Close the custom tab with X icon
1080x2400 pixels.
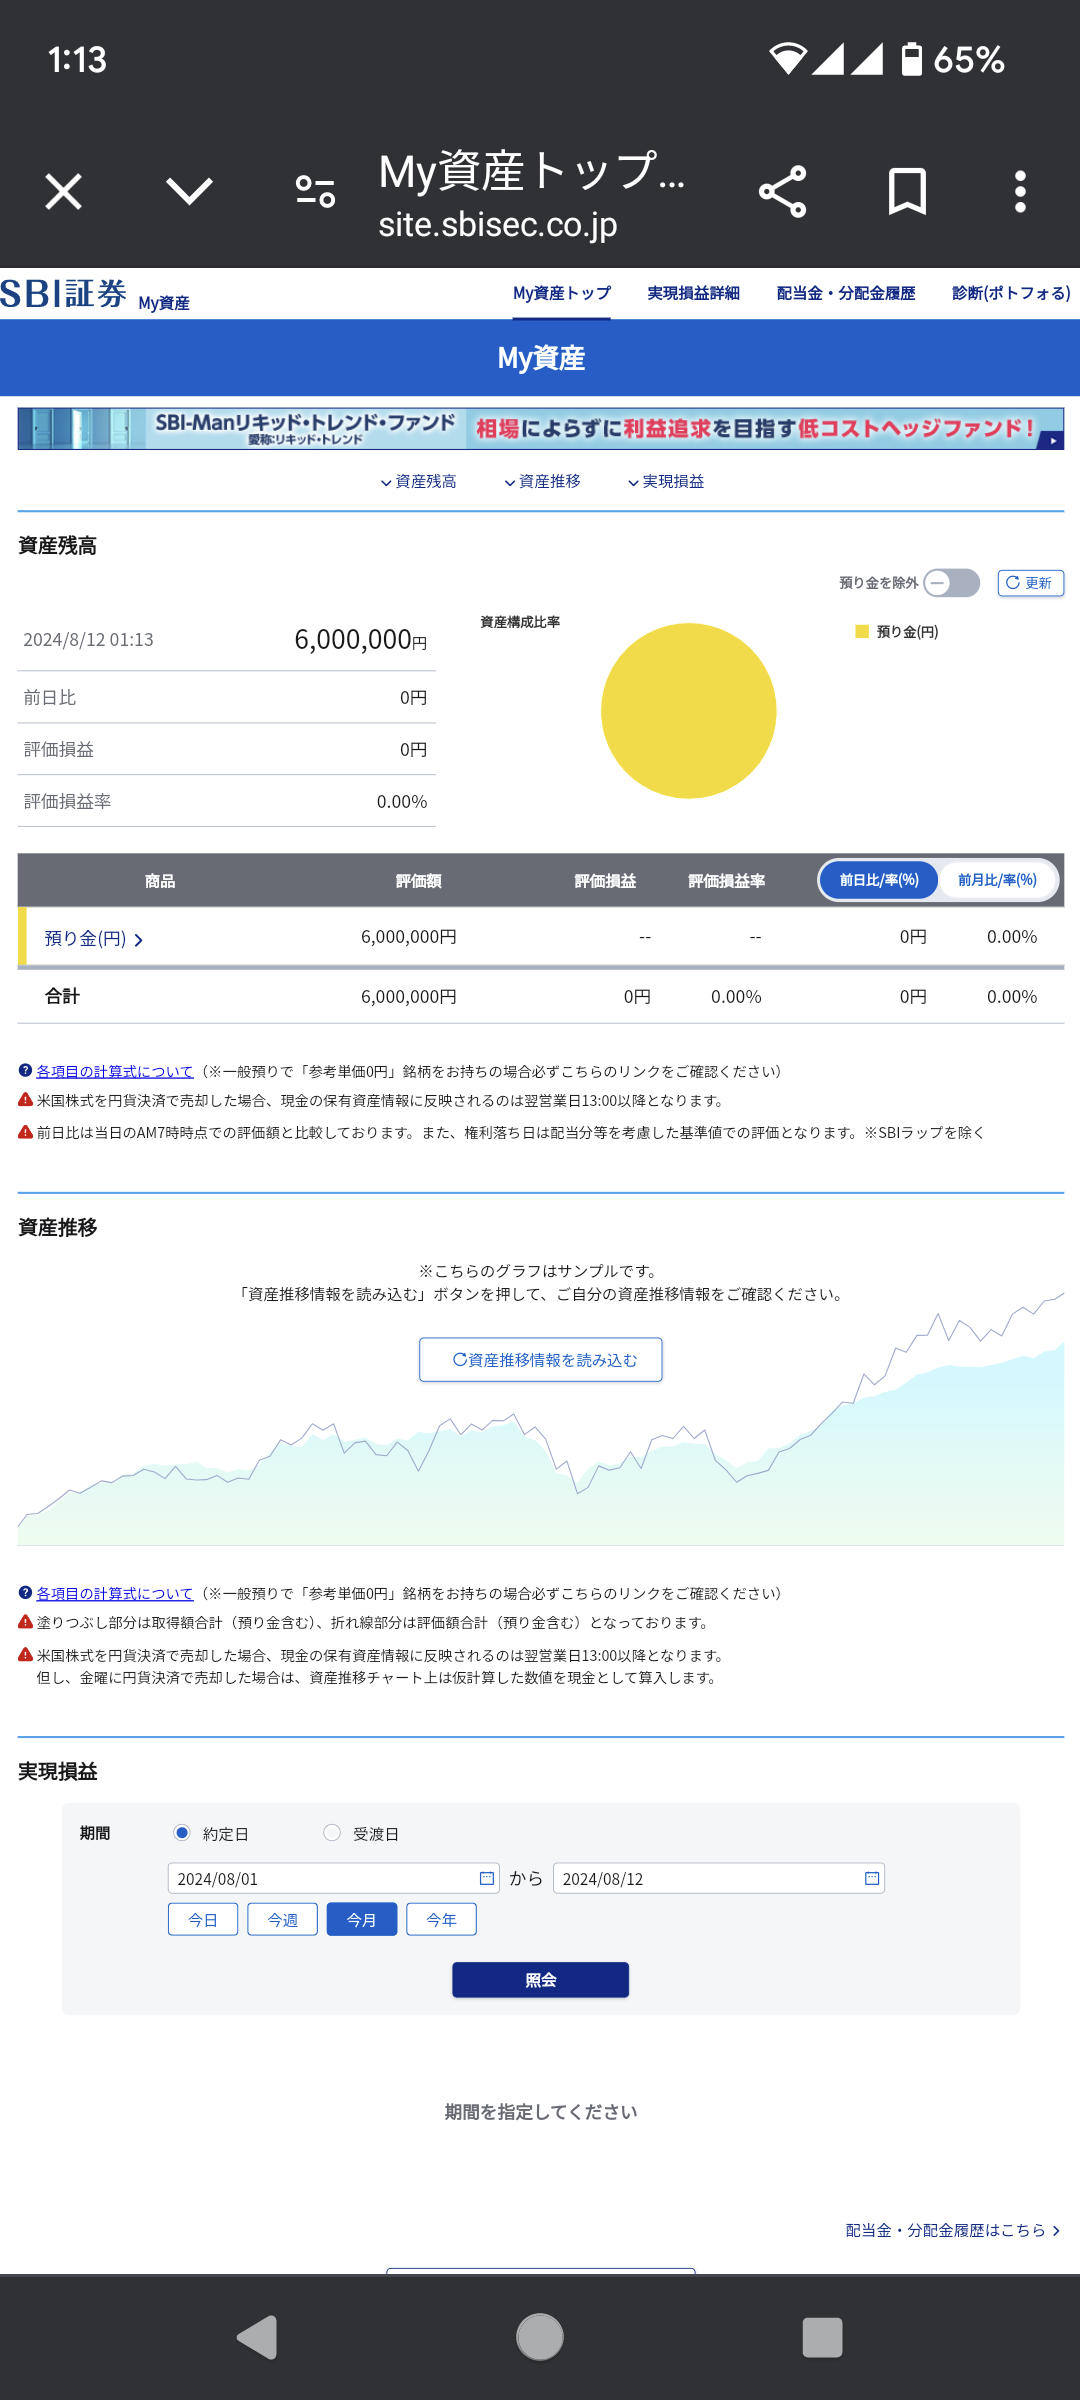64,192
